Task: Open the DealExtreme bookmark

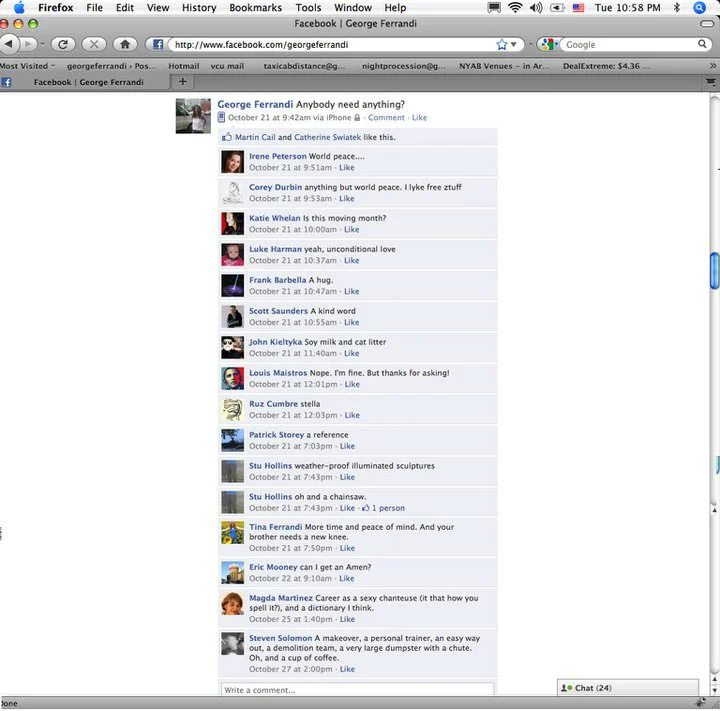Action: point(606,66)
